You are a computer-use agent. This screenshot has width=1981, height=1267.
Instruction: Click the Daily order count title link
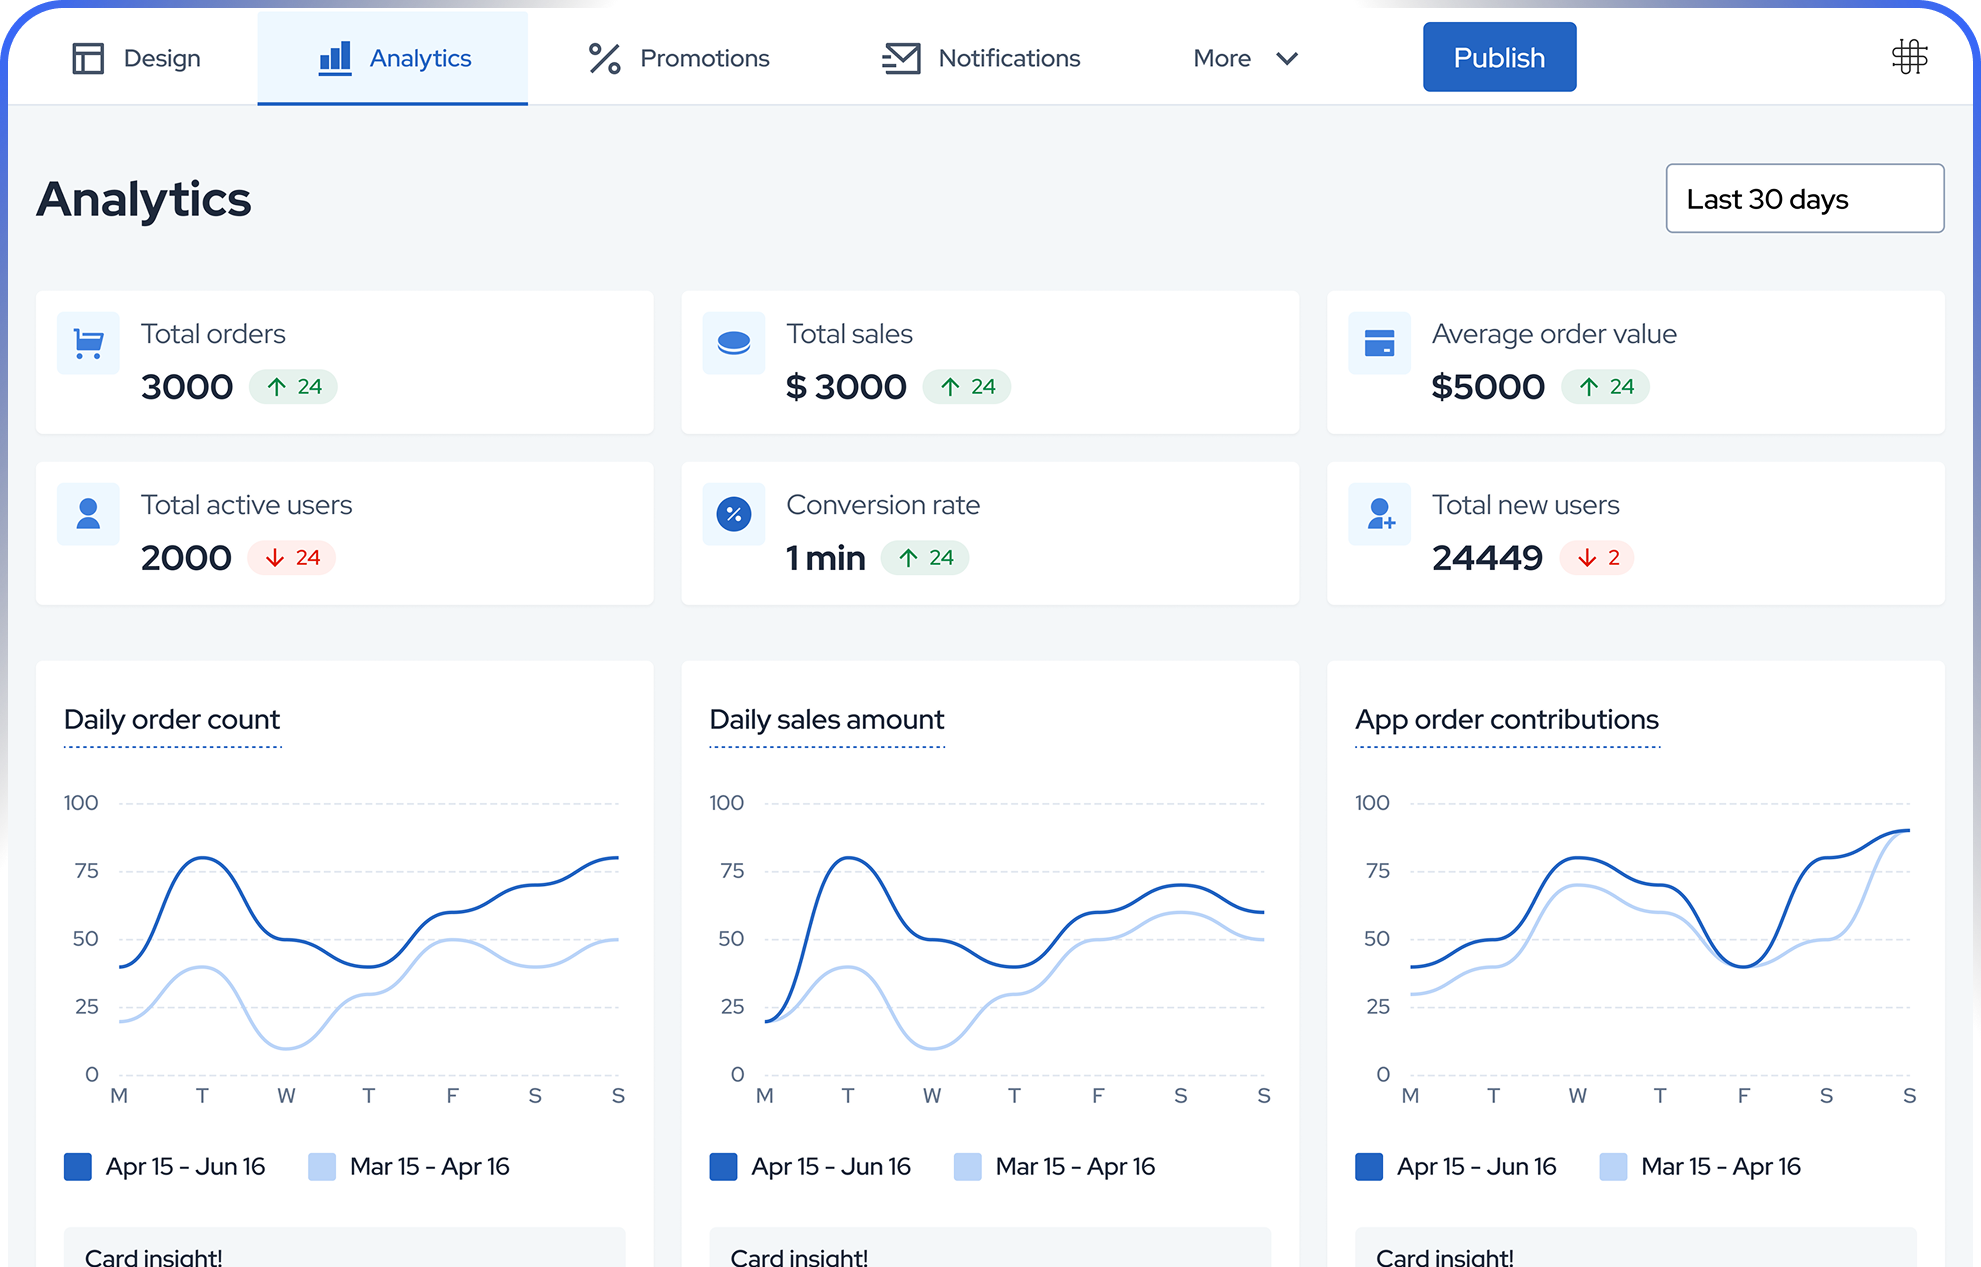(172, 720)
